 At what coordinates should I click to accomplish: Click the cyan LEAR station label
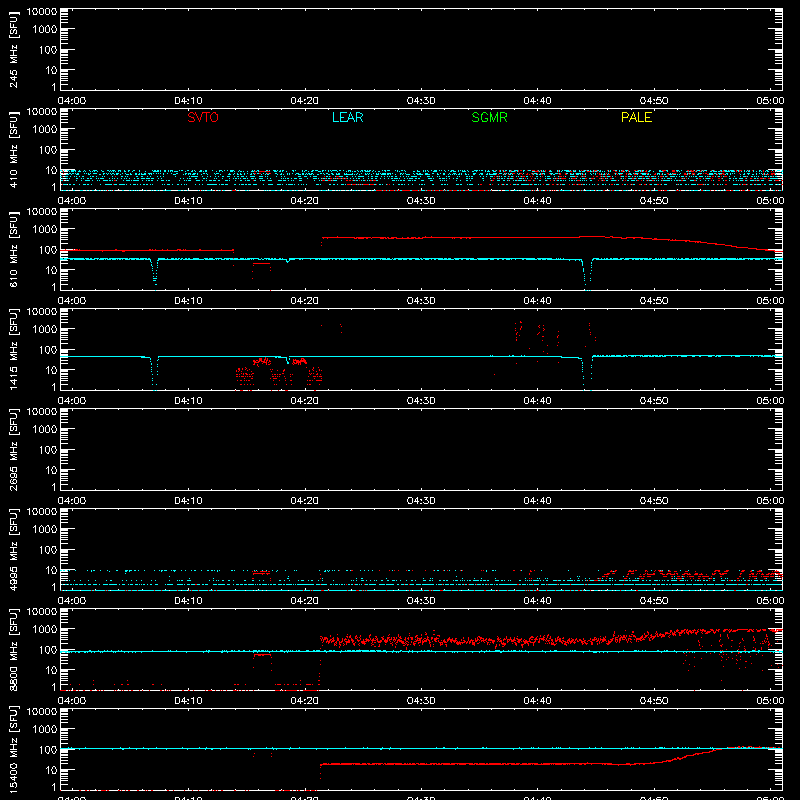click(347, 117)
